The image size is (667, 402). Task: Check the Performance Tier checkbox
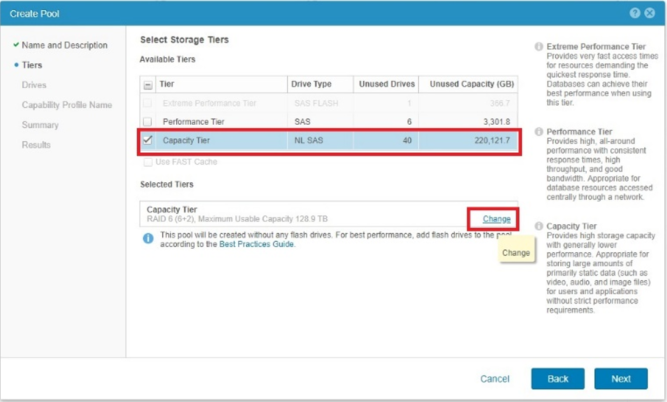[x=148, y=122]
